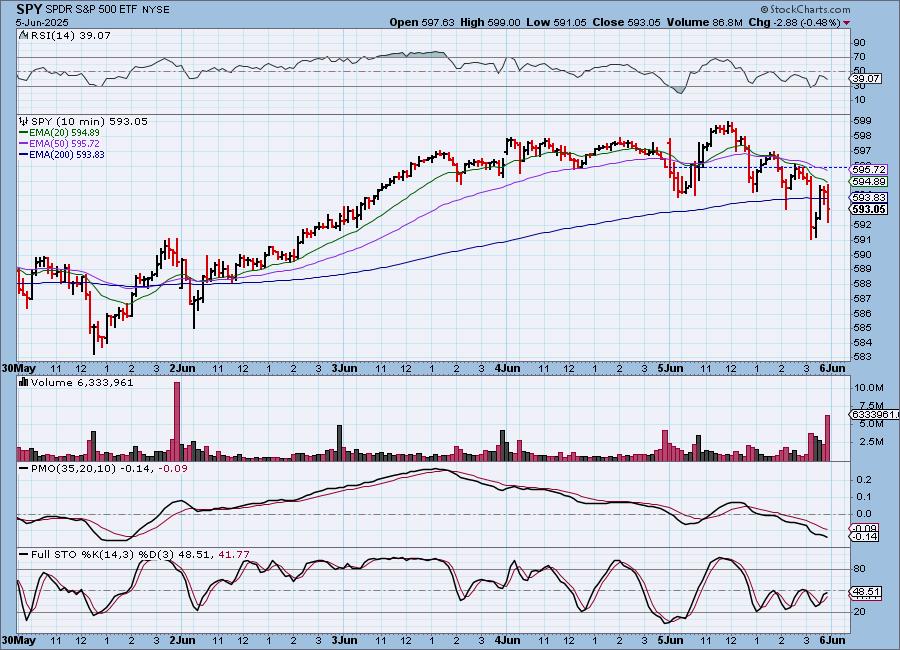Click the EMA(50) 595.72 legend text
This screenshot has height=650, width=900.
[64, 144]
